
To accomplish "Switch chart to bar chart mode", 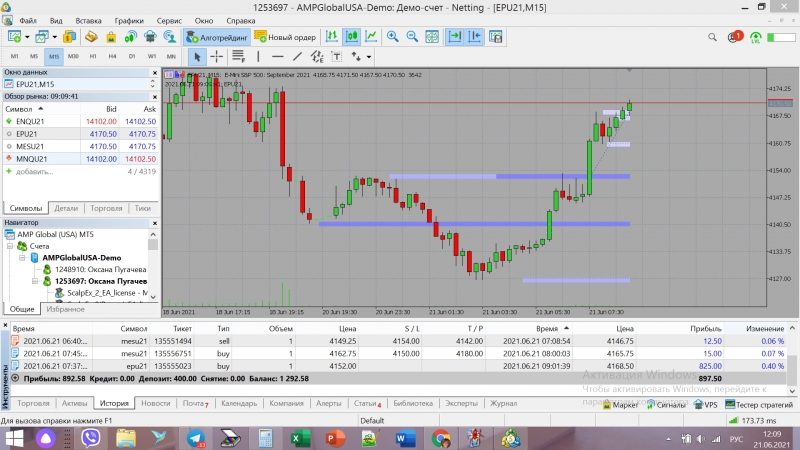I will click(x=332, y=37).
